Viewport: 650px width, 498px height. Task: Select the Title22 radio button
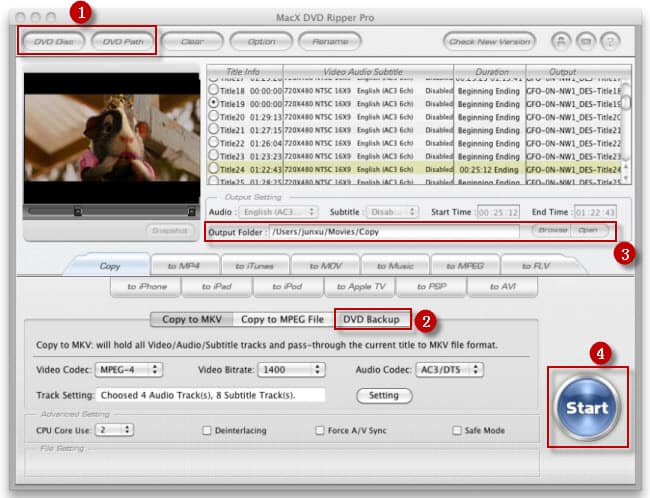click(x=213, y=142)
